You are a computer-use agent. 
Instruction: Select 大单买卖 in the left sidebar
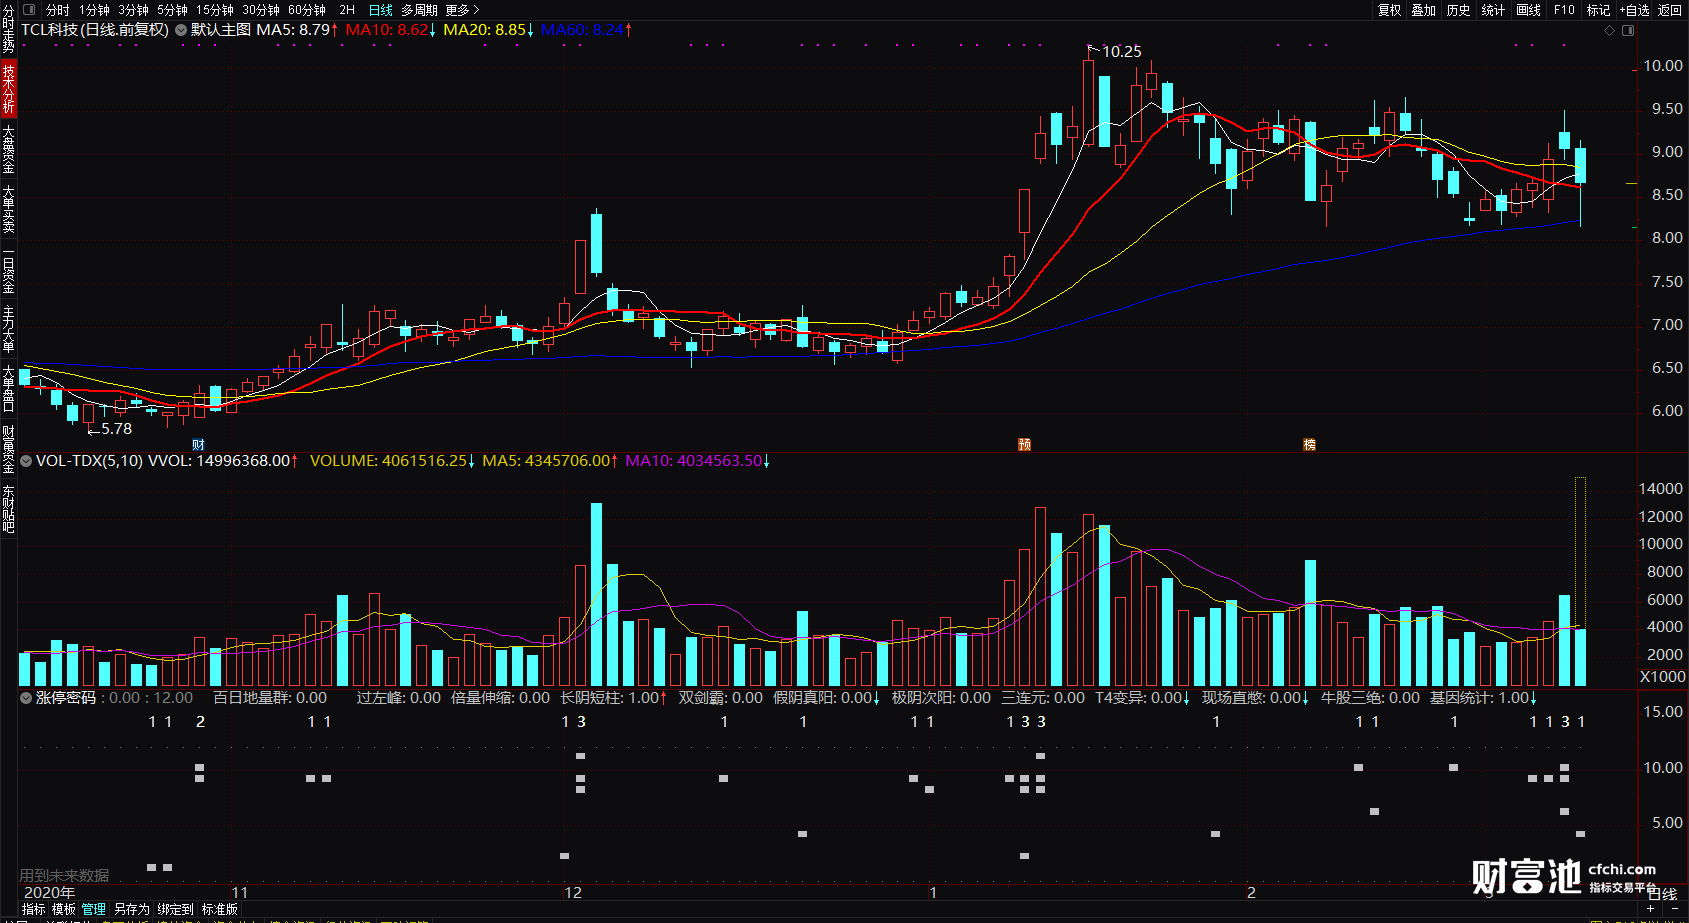pyautogui.click(x=8, y=209)
